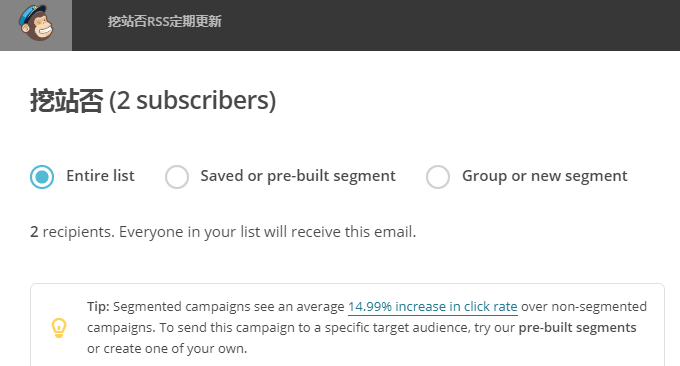Click the bold "Tip:" label

pyautogui.click(x=98, y=307)
